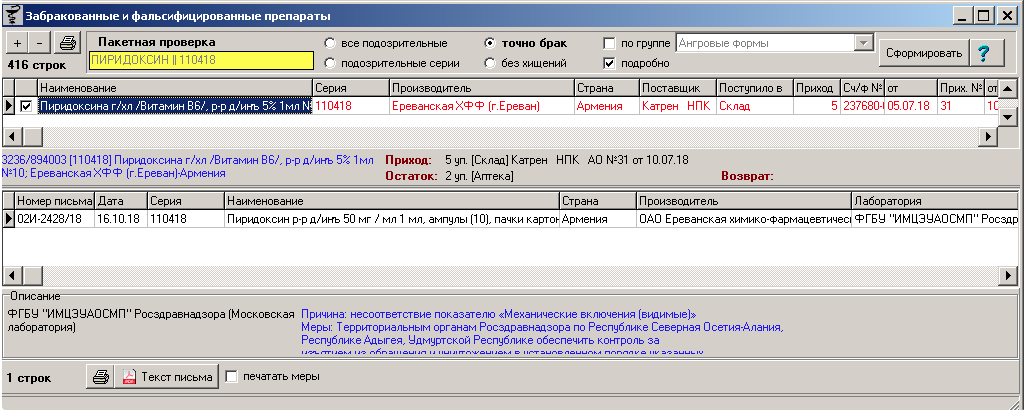Click the blue 'Причина: несоответствие показателю' text
The image size is (1026, 412).
click(499, 313)
